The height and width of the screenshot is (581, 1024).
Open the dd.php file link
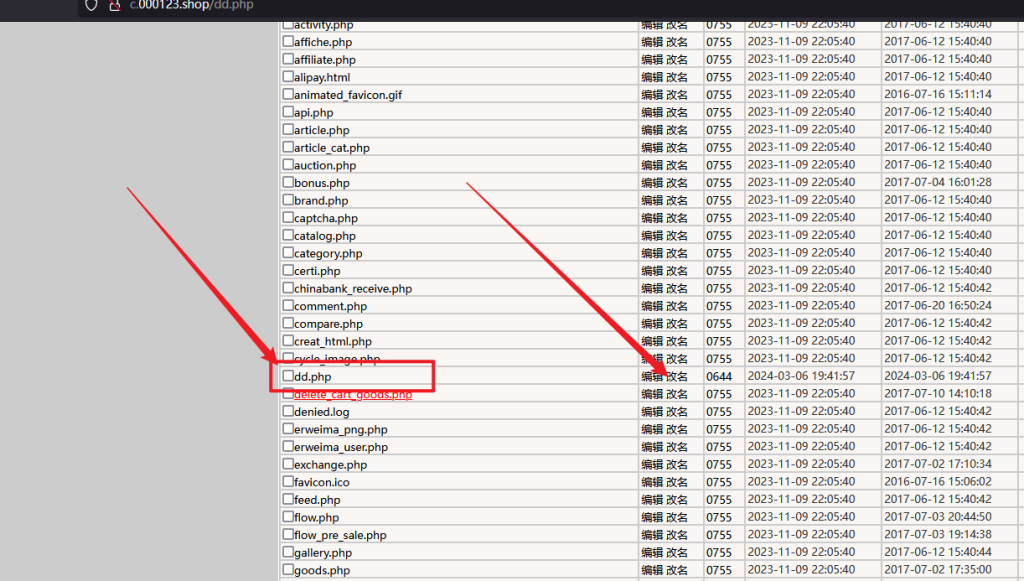coord(312,377)
